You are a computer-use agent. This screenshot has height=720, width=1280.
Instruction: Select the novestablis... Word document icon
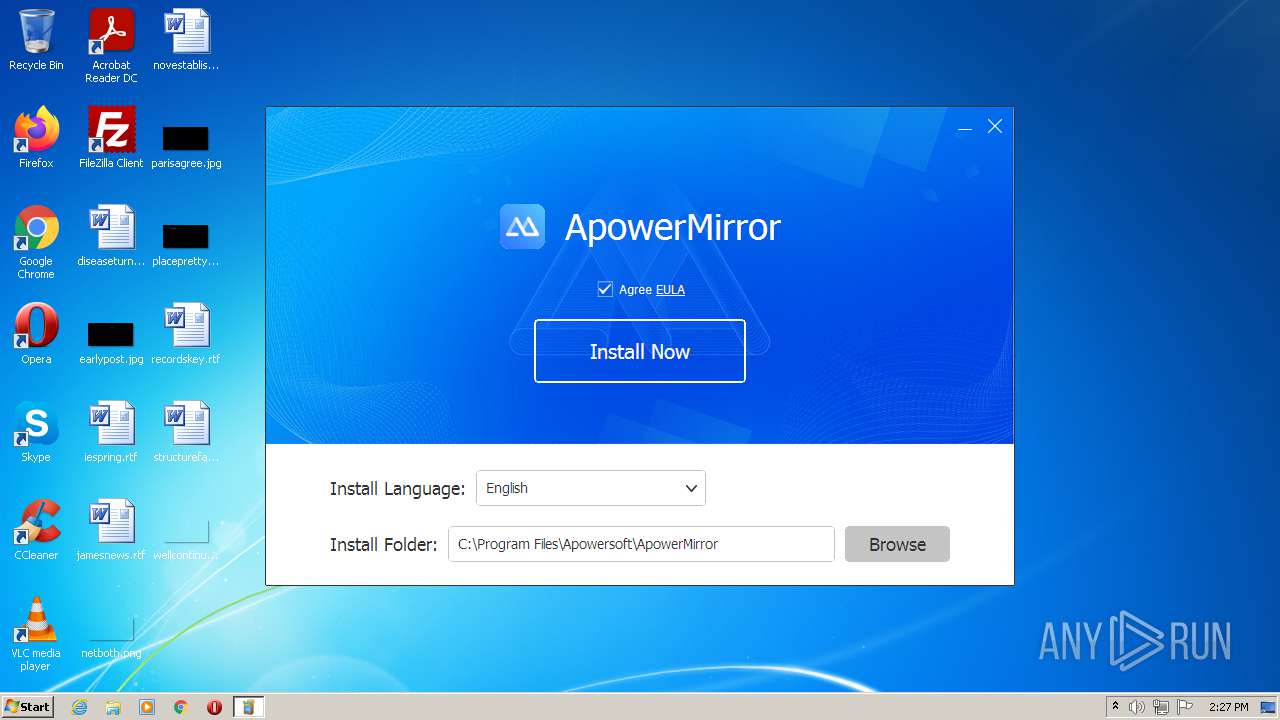186,40
